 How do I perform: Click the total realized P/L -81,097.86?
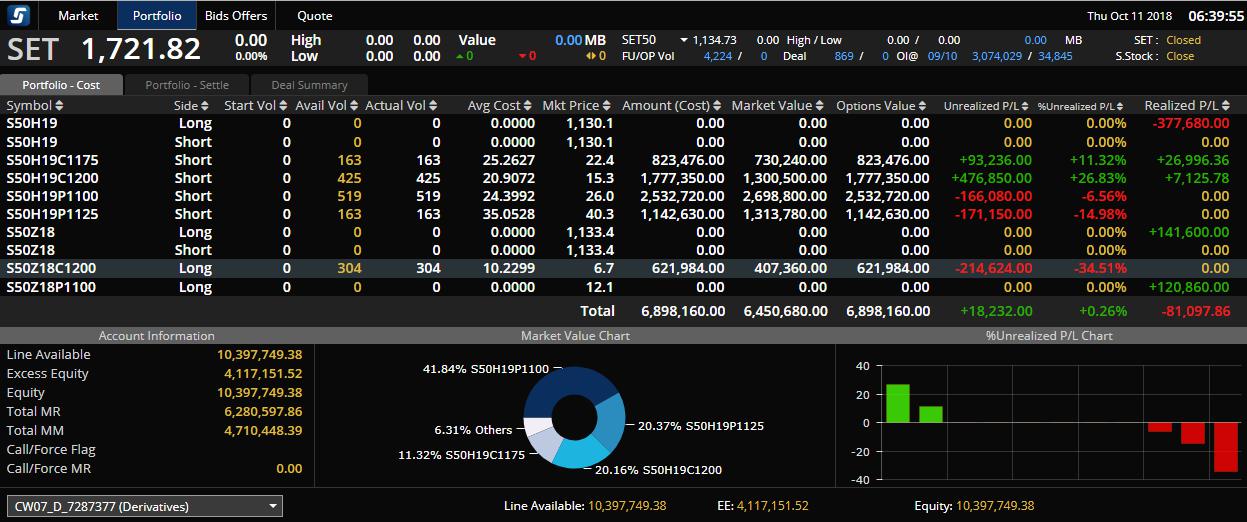click(x=1195, y=311)
